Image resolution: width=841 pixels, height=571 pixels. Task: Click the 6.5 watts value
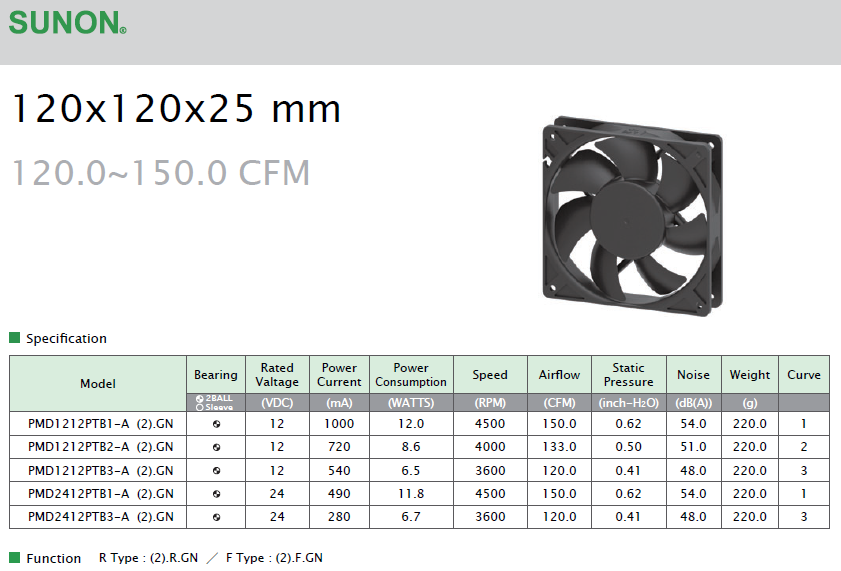(411, 471)
